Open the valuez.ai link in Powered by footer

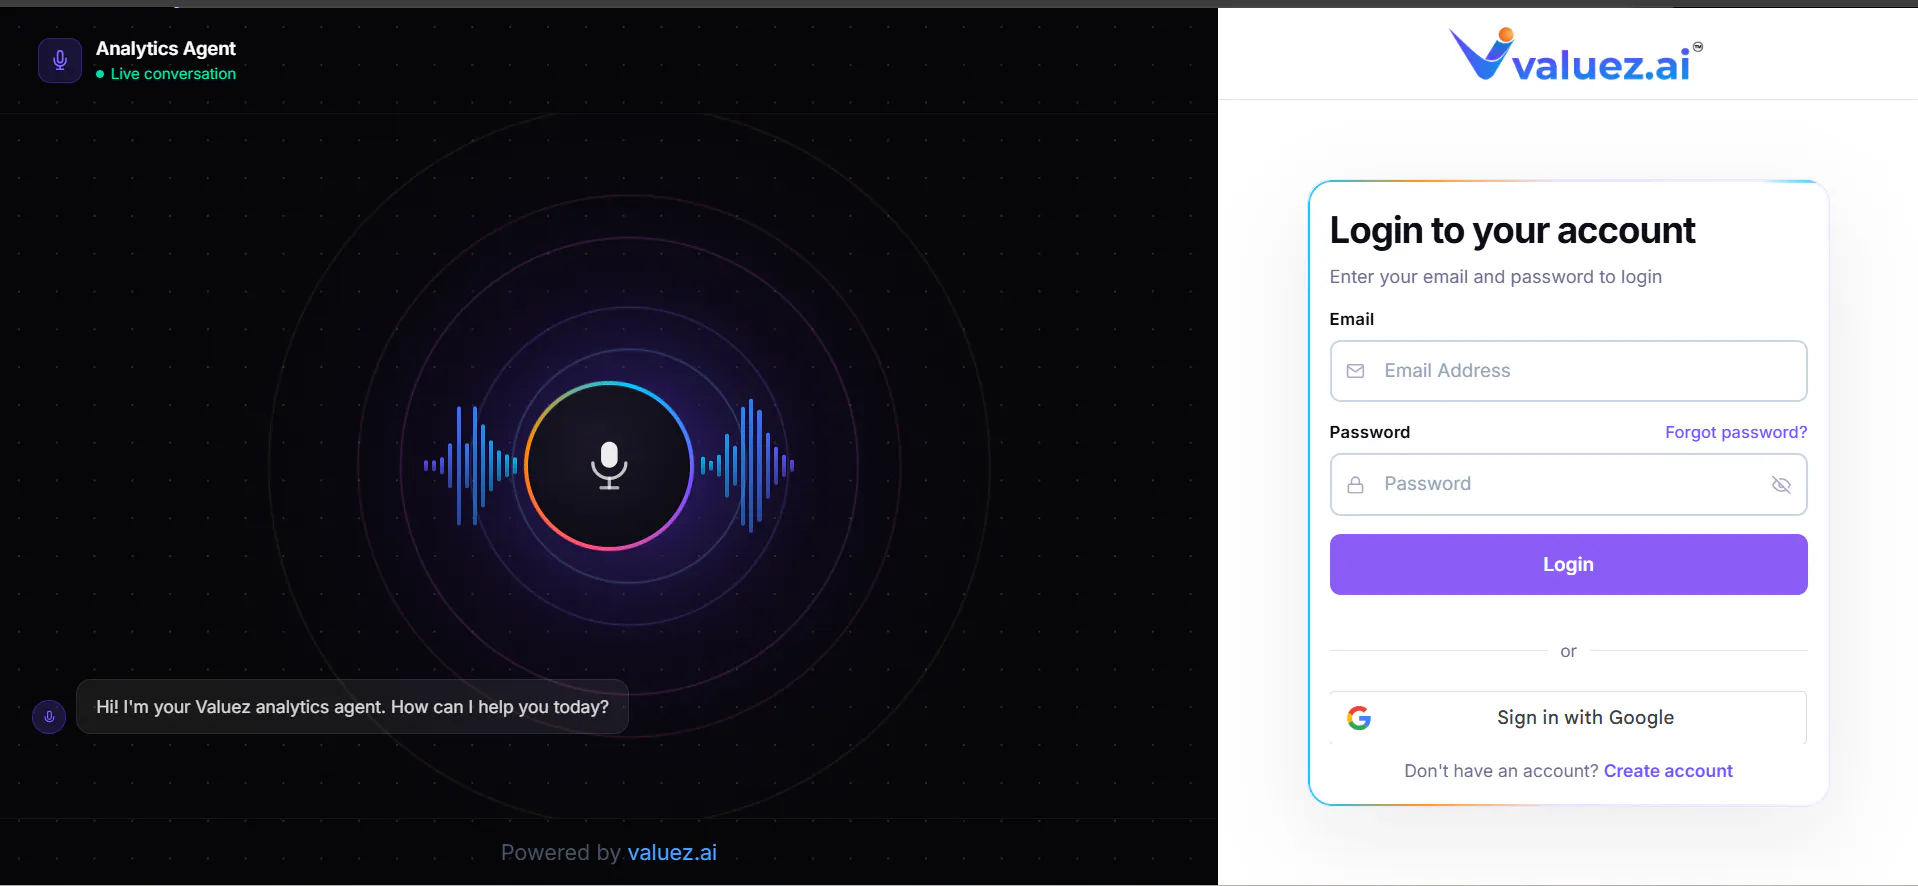(672, 853)
